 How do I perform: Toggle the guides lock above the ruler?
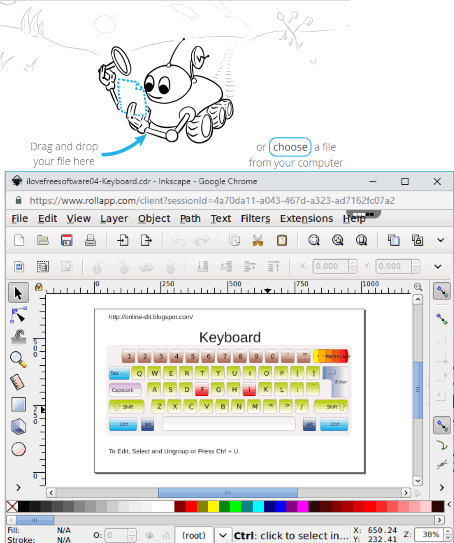(38, 287)
